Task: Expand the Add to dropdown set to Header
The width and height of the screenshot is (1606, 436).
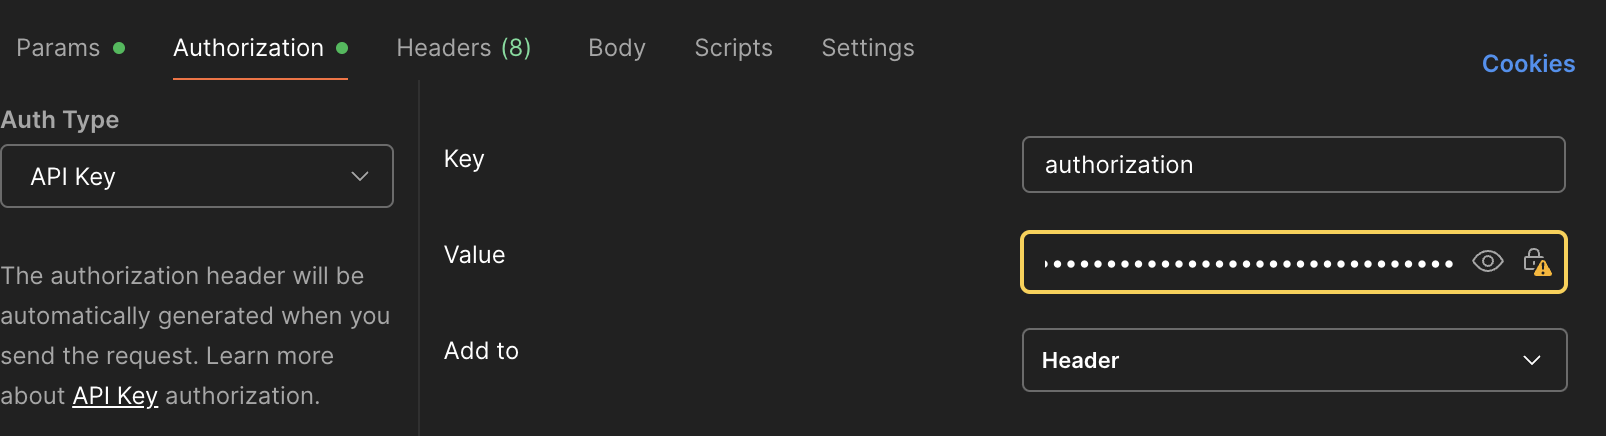Action: [x=1293, y=360]
